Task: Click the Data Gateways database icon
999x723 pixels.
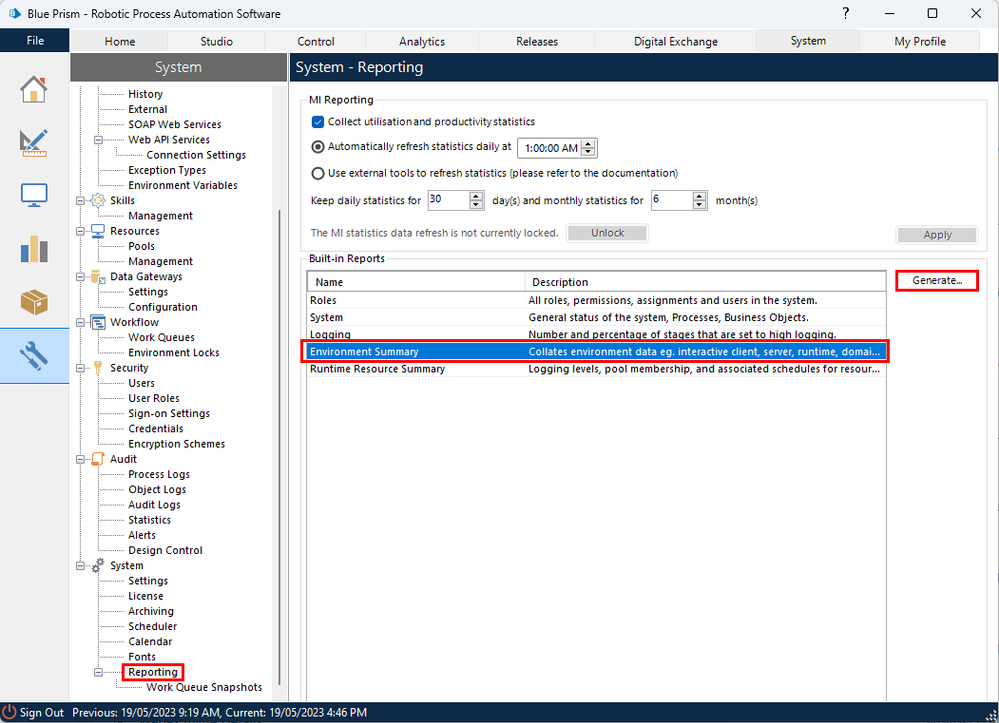Action: click(97, 276)
